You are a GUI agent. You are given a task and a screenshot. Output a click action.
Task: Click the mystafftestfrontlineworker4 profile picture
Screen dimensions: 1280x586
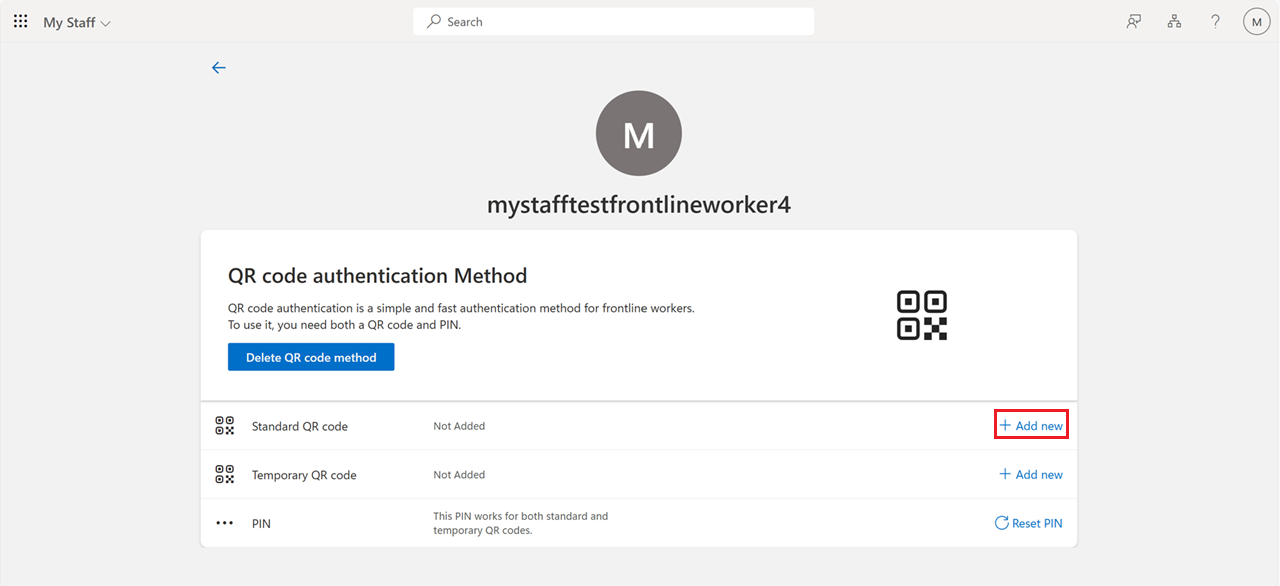click(638, 133)
